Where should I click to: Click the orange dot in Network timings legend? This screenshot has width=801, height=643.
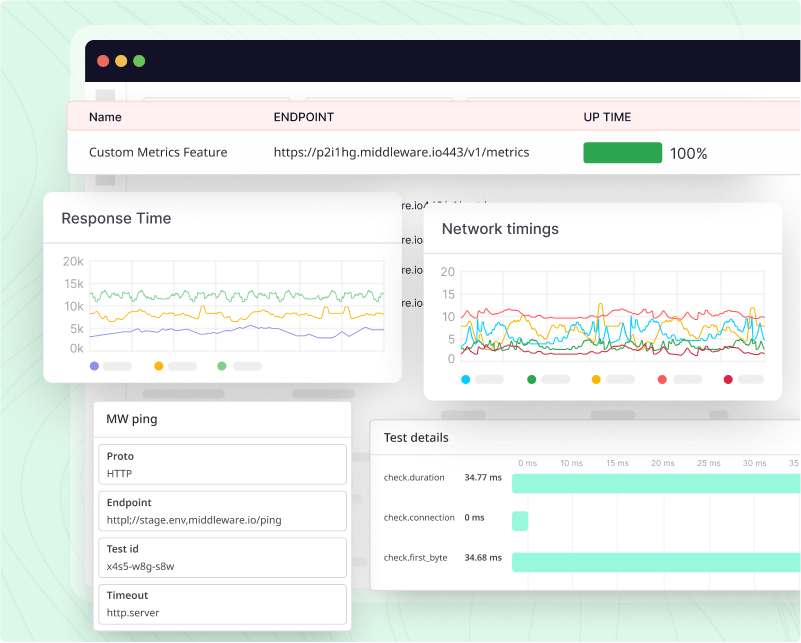(596, 379)
